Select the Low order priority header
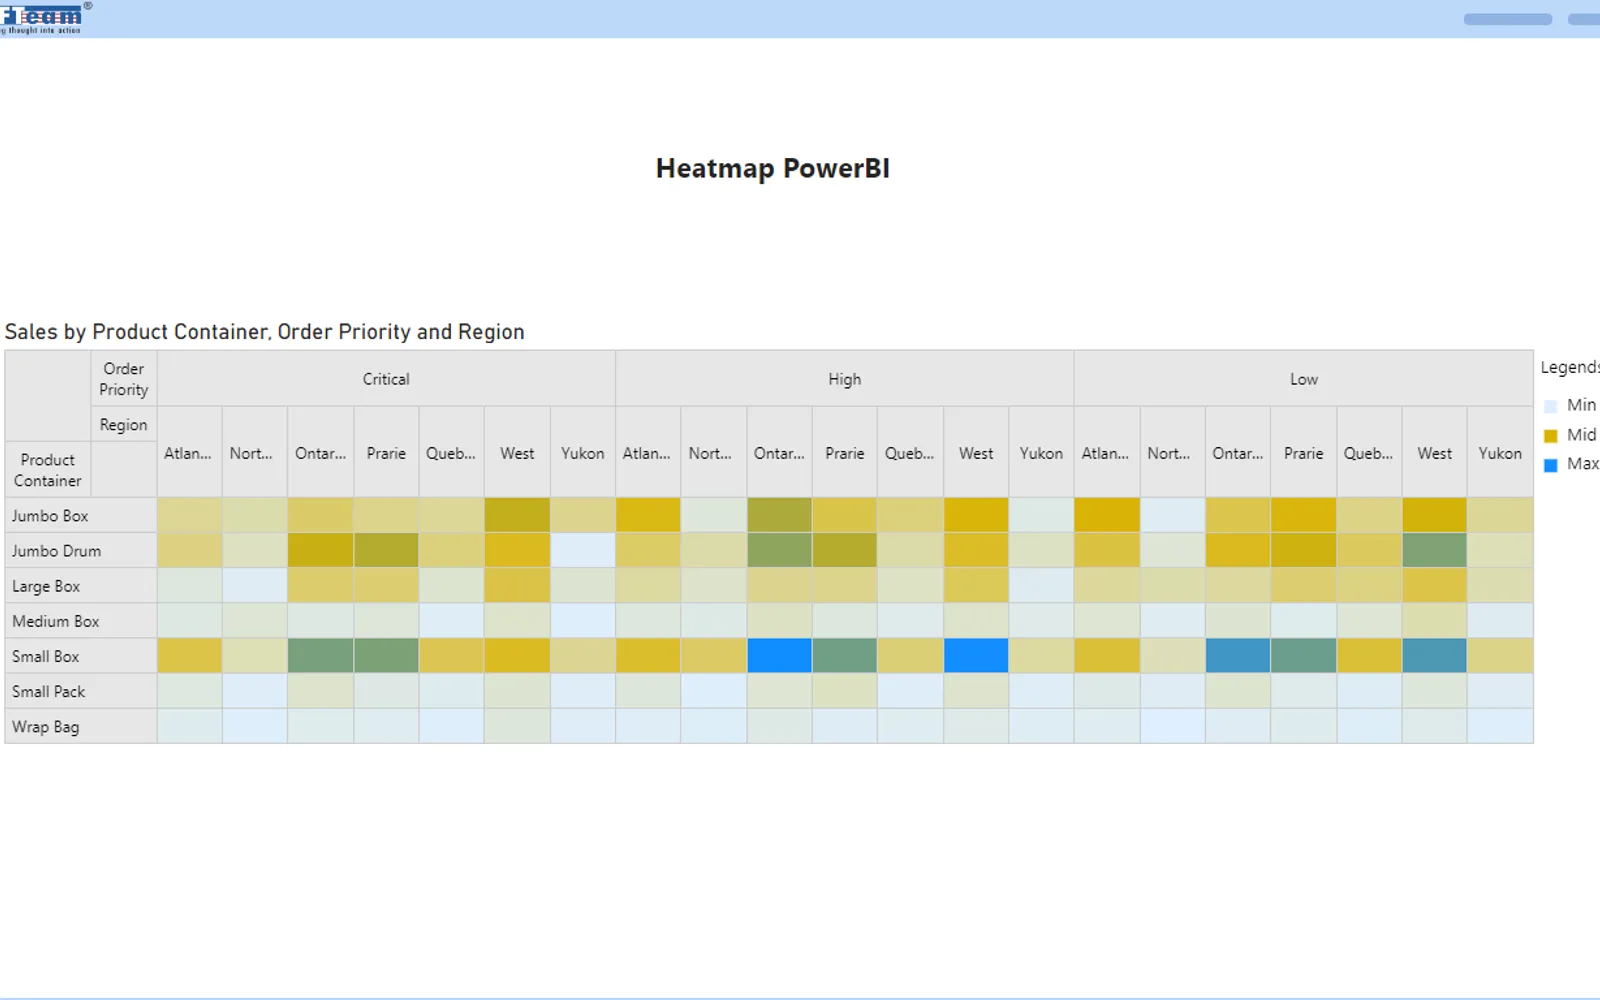Viewport: 1600px width, 1000px height. point(1304,379)
